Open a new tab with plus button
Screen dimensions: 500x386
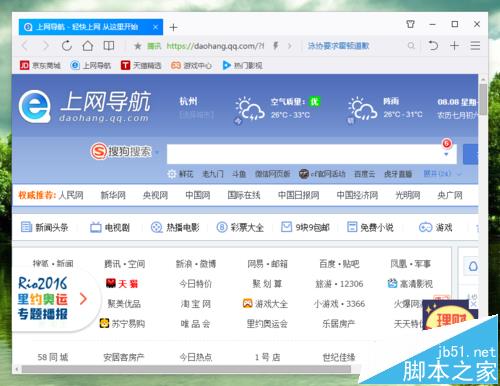coord(173,27)
